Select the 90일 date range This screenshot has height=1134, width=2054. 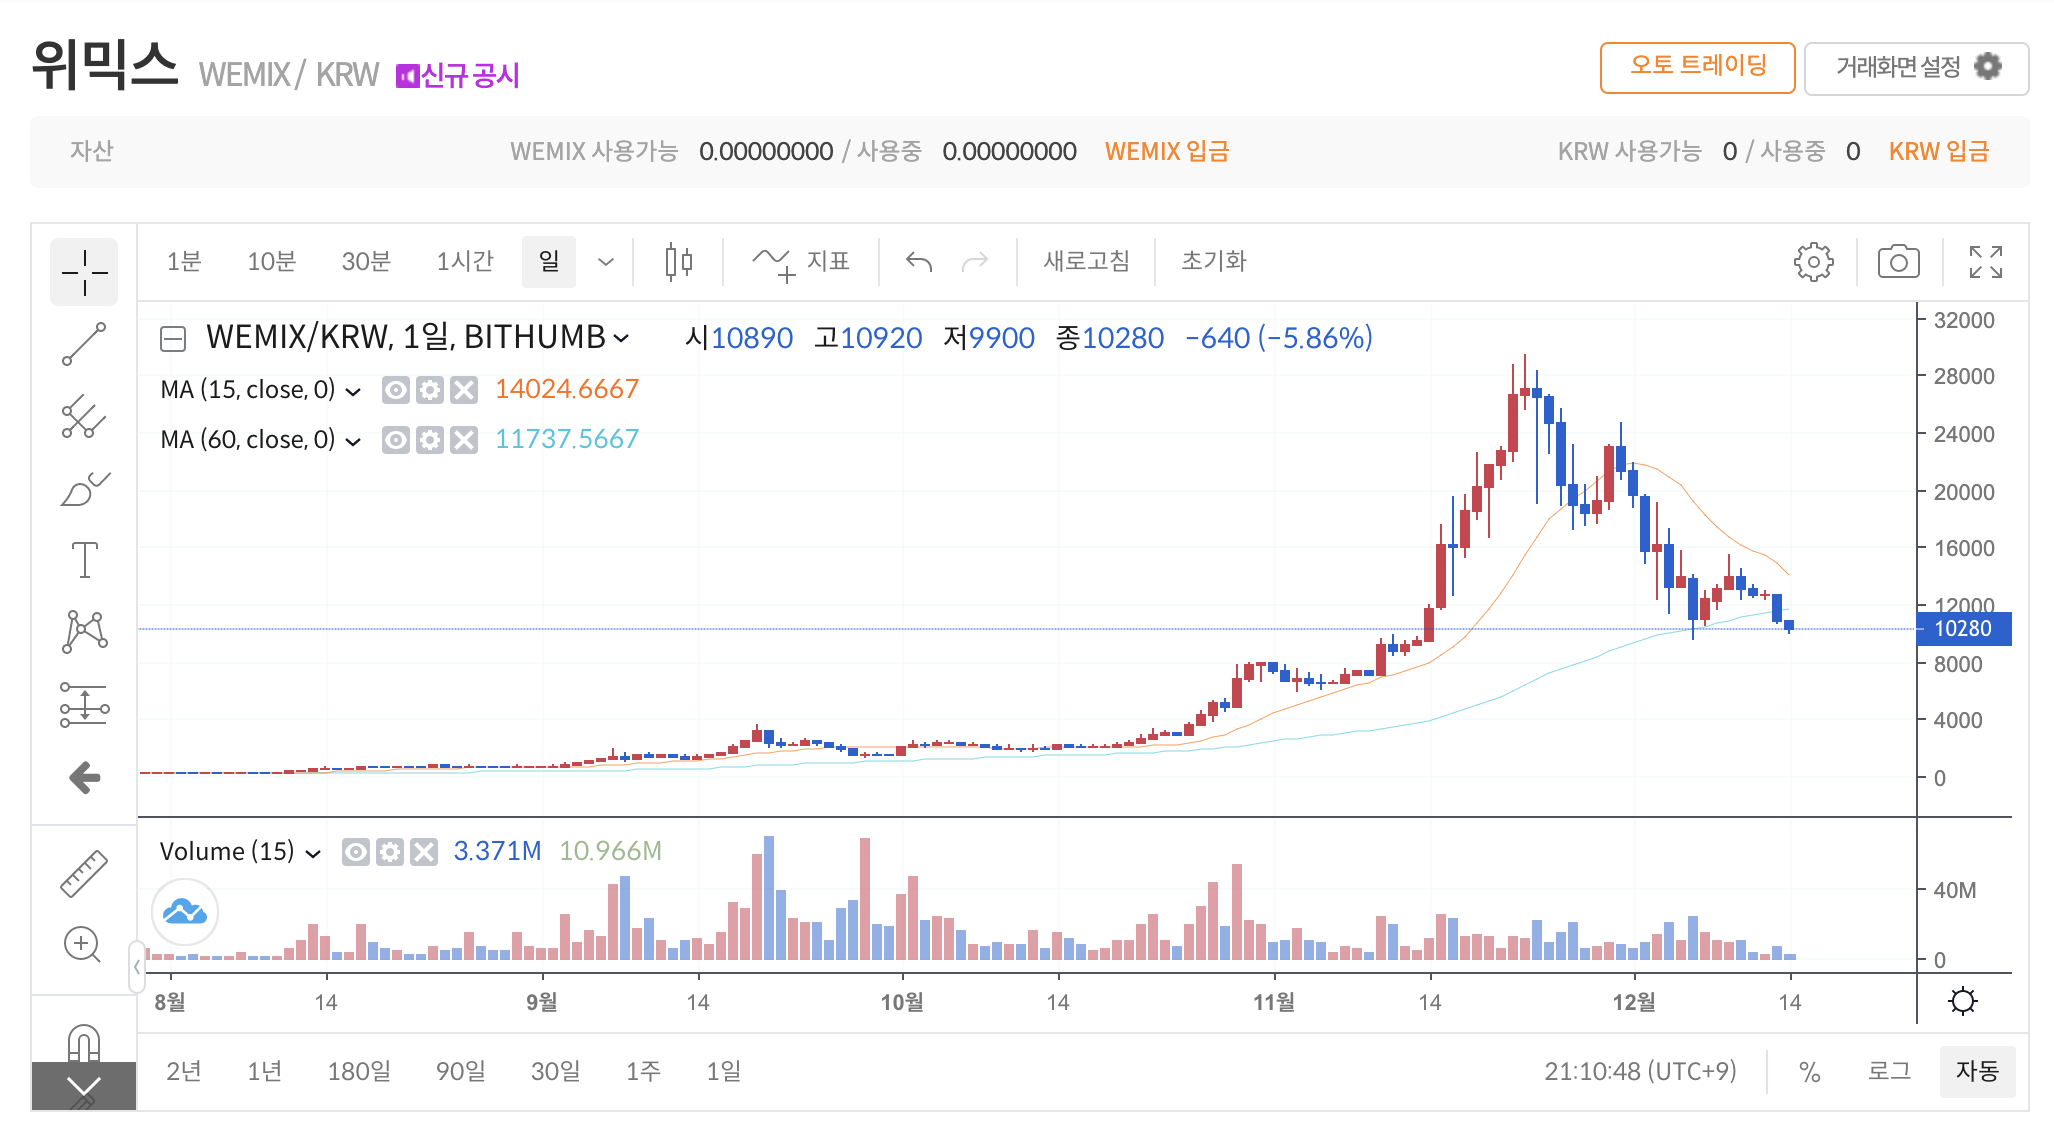tap(460, 1072)
